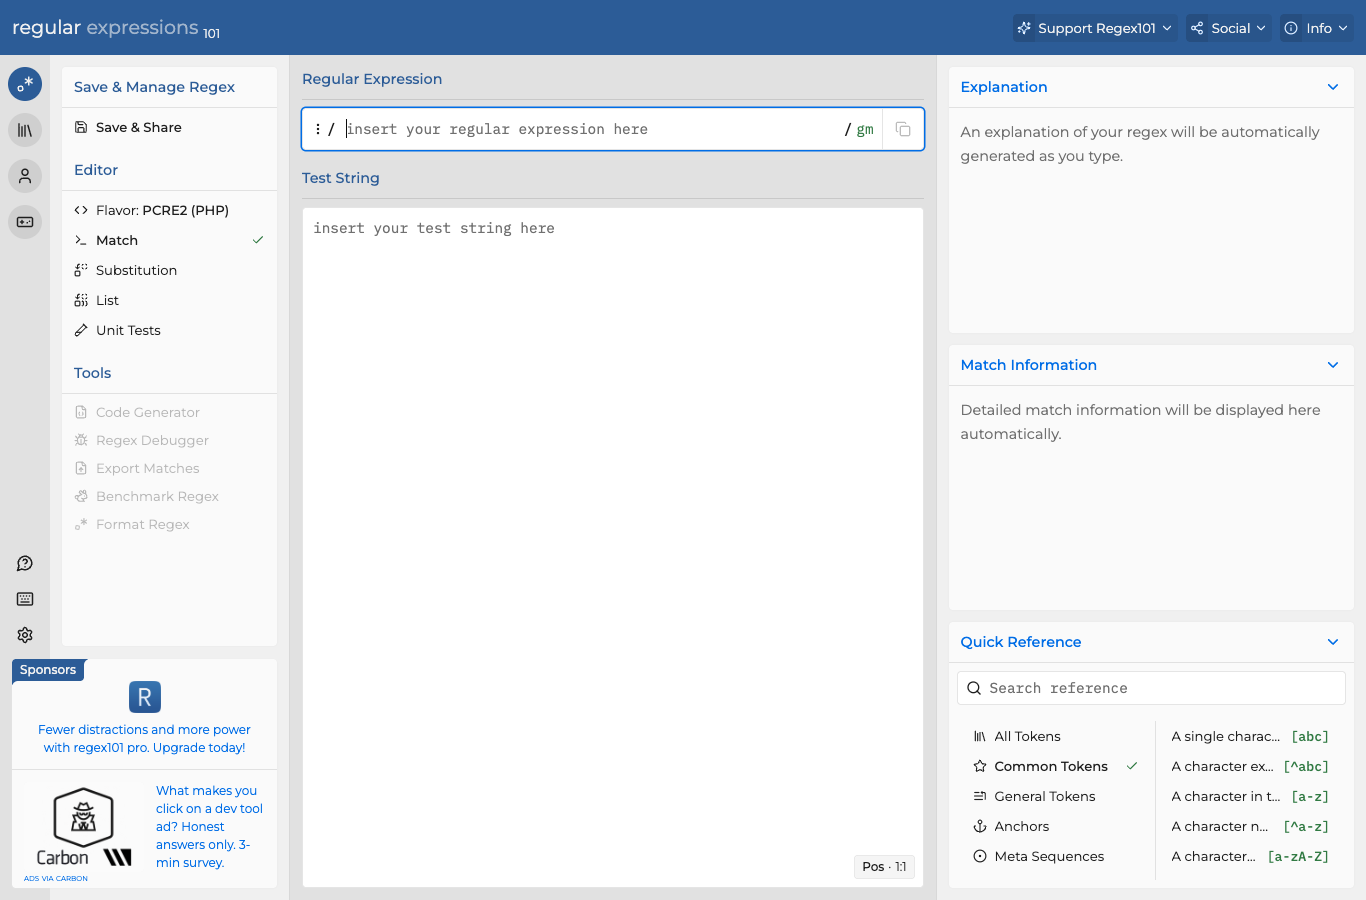Click the Code Generator file icon

[81, 412]
